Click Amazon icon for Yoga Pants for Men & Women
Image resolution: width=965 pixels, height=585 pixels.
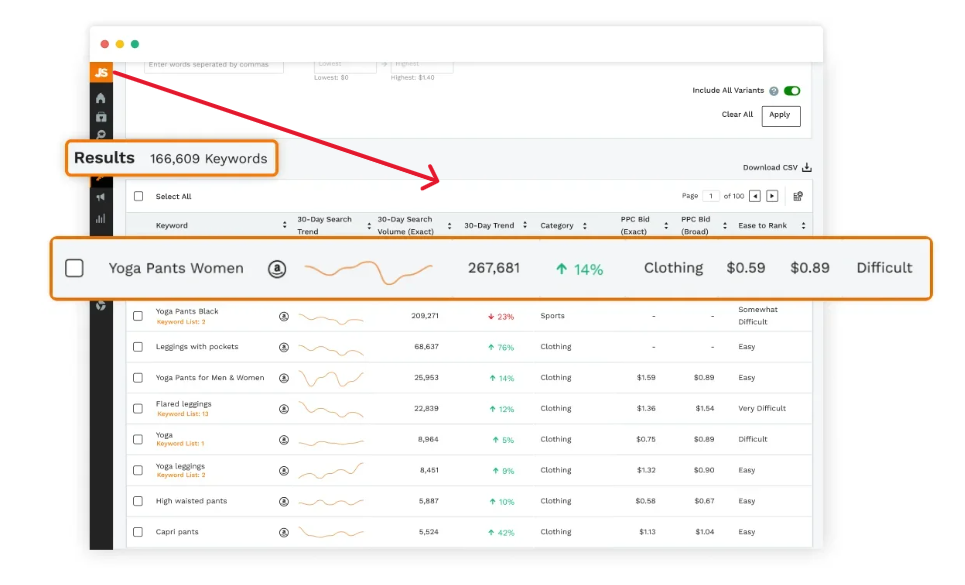click(x=284, y=378)
